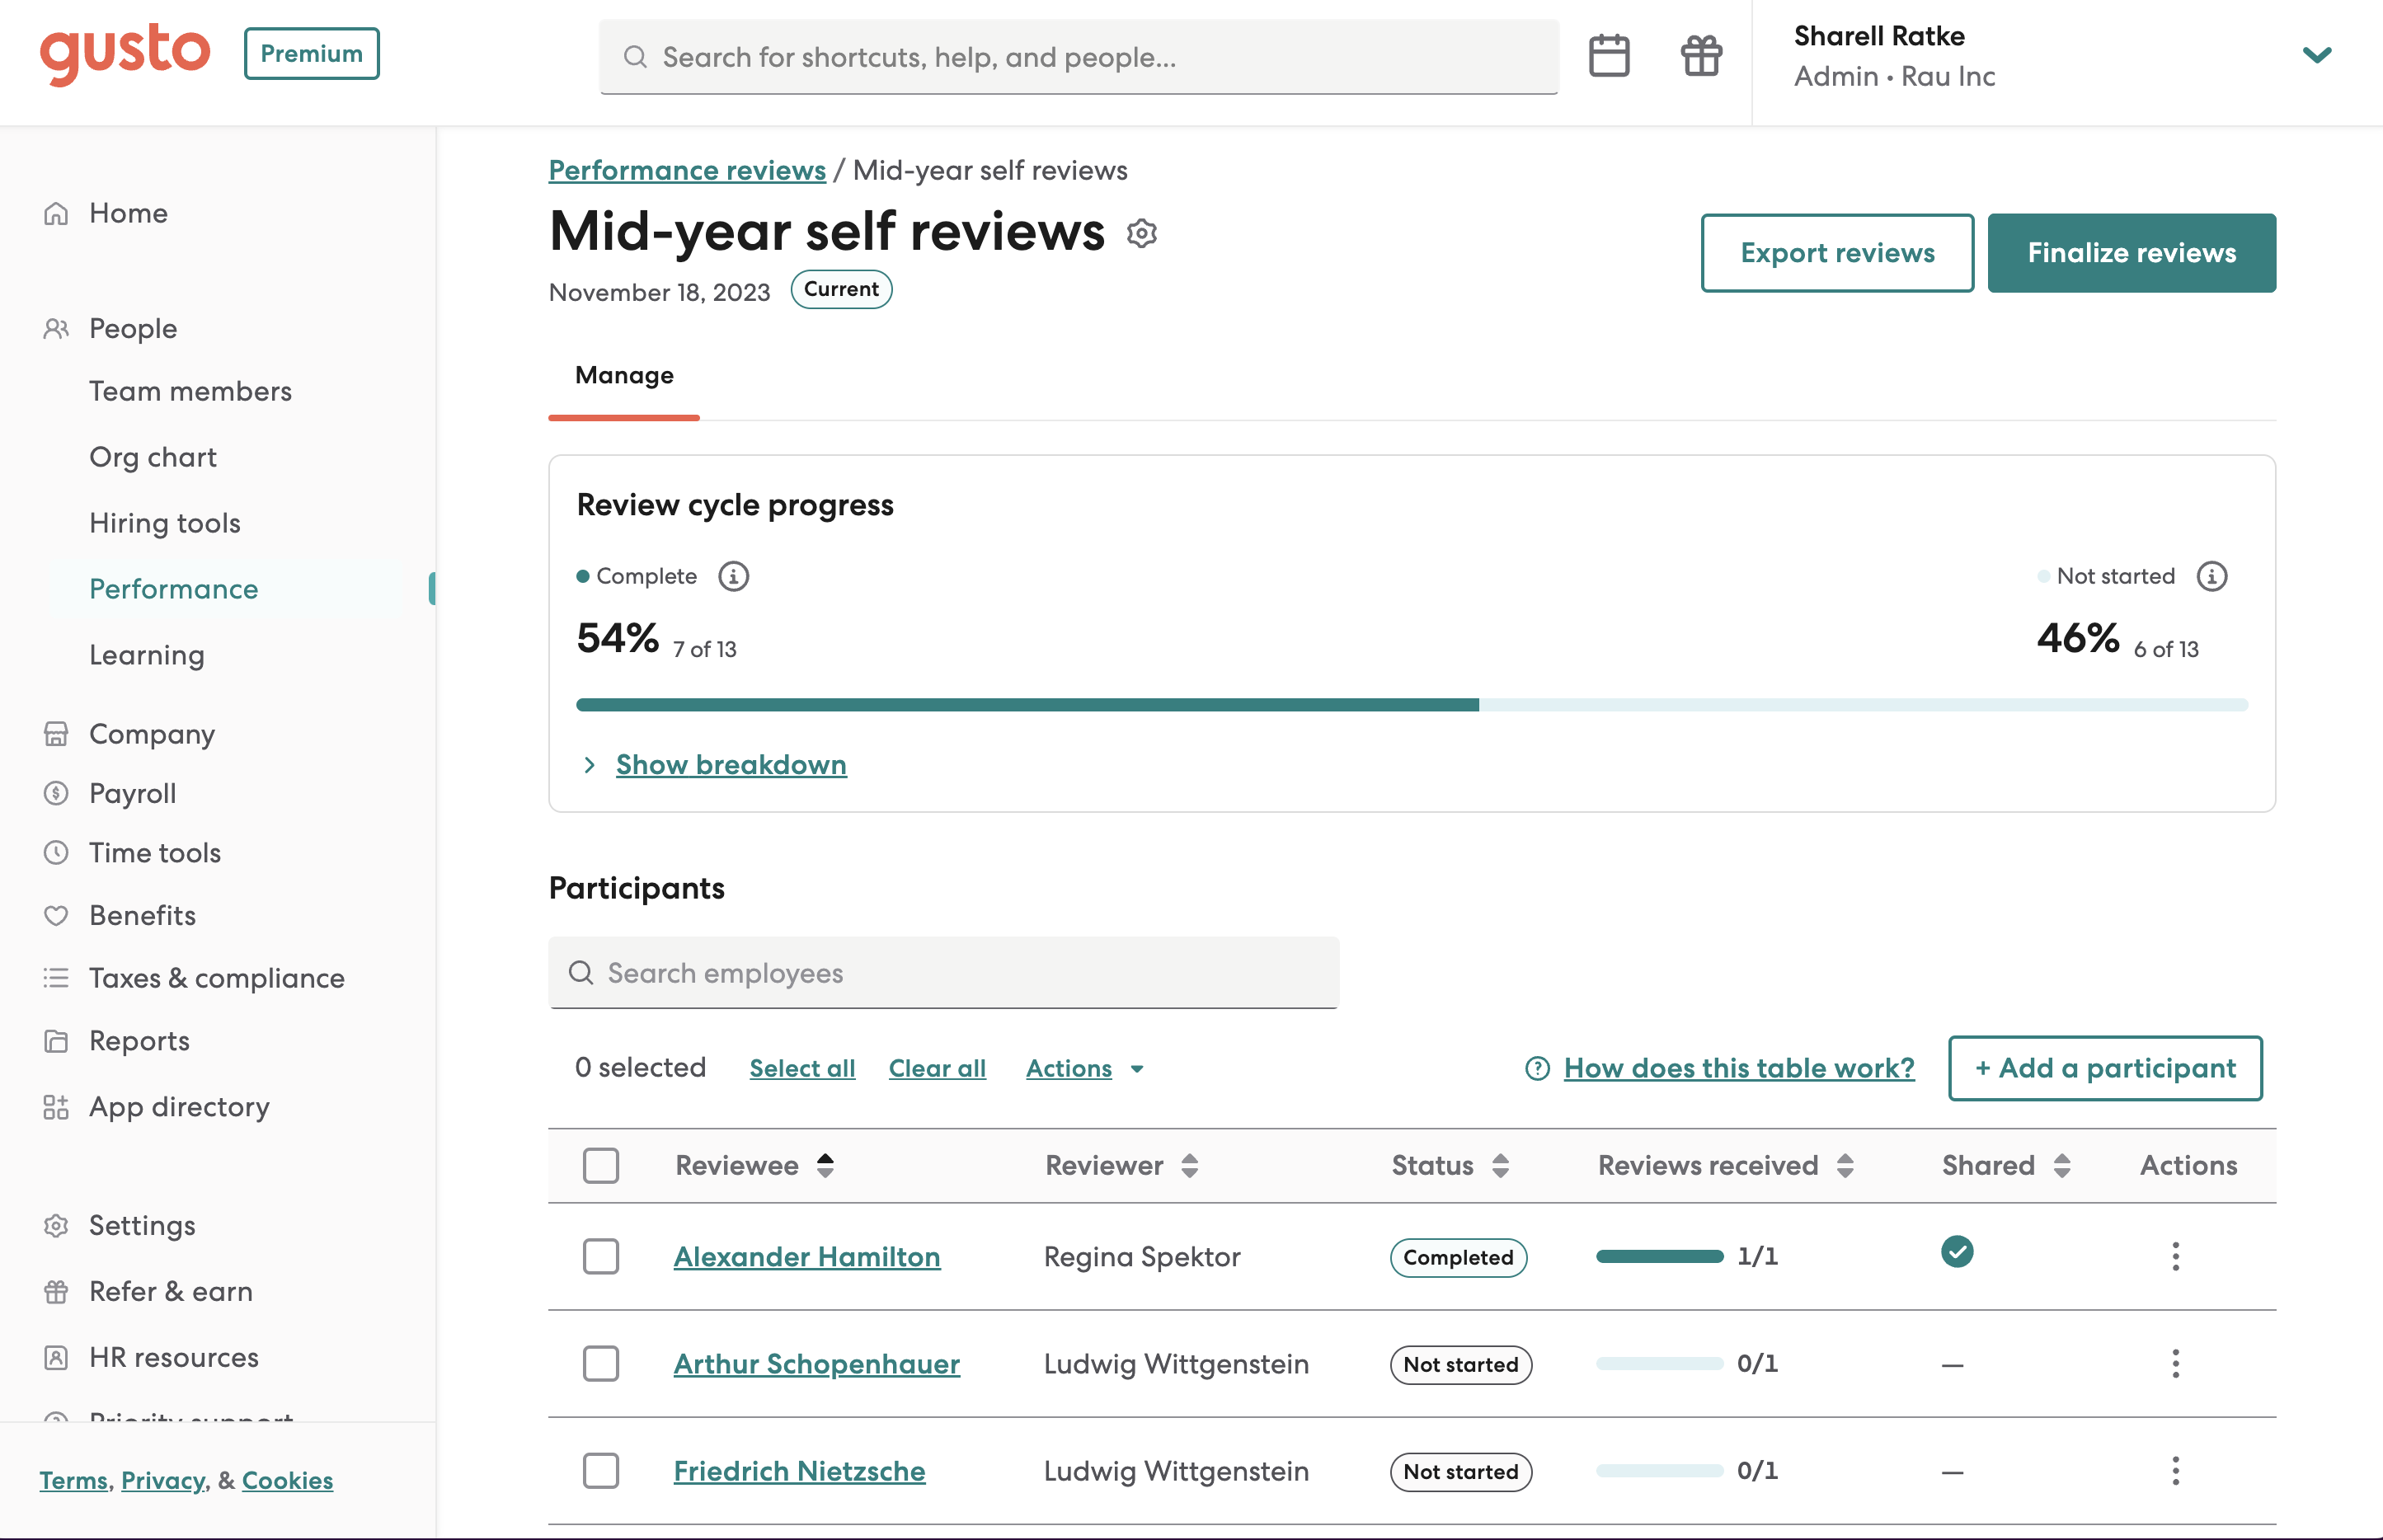Viewport: 2383px width, 1540px height.
Task: Click the Benefits heart icon
Action: click(x=56, y=915)
